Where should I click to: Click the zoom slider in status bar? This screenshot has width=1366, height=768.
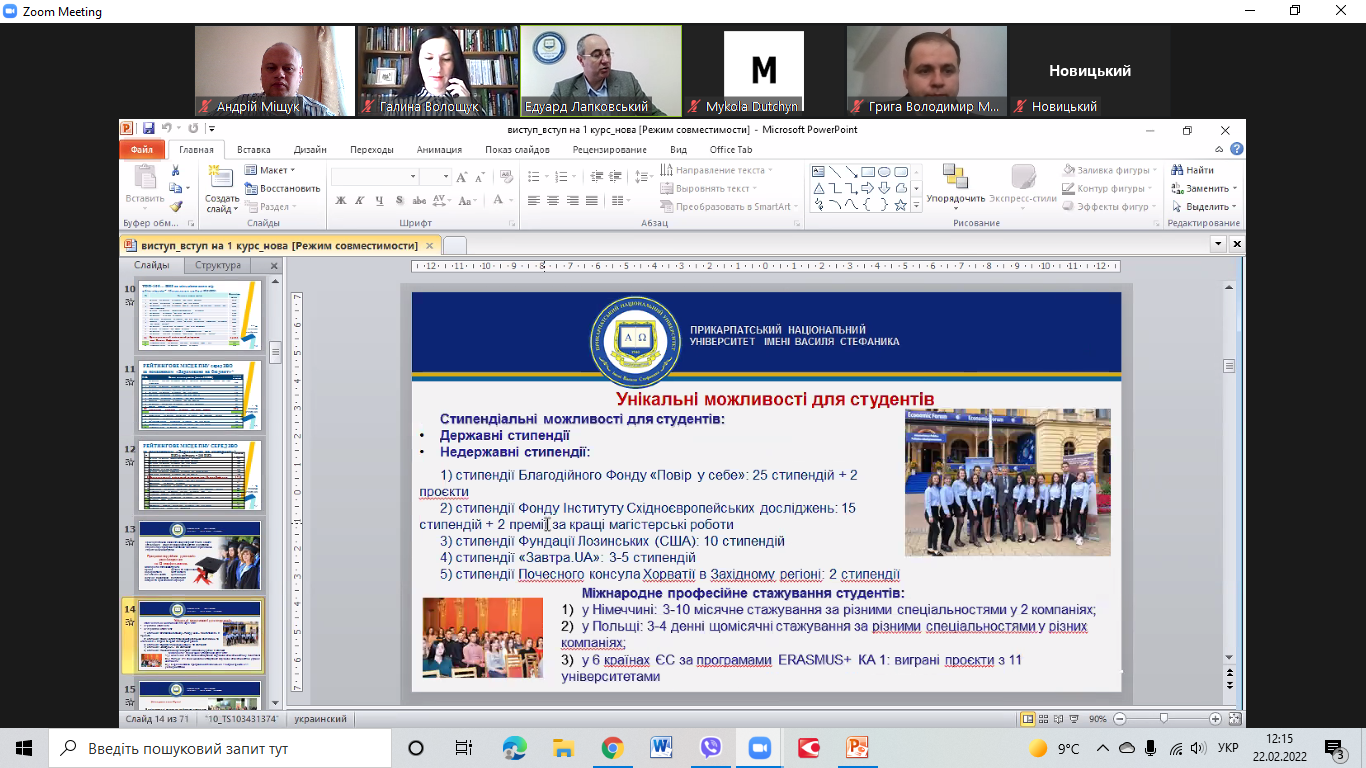[1163, 719]
